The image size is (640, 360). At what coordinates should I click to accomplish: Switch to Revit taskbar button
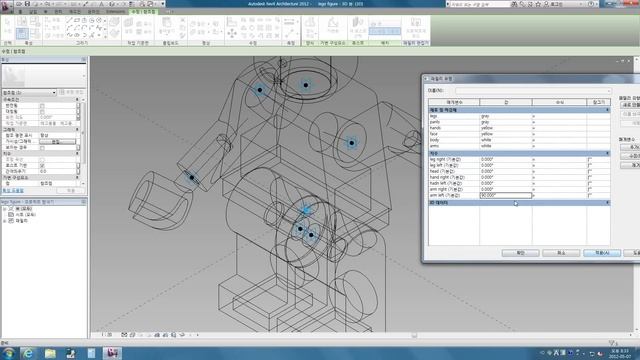pyautogui.click(x=111, y=353)
